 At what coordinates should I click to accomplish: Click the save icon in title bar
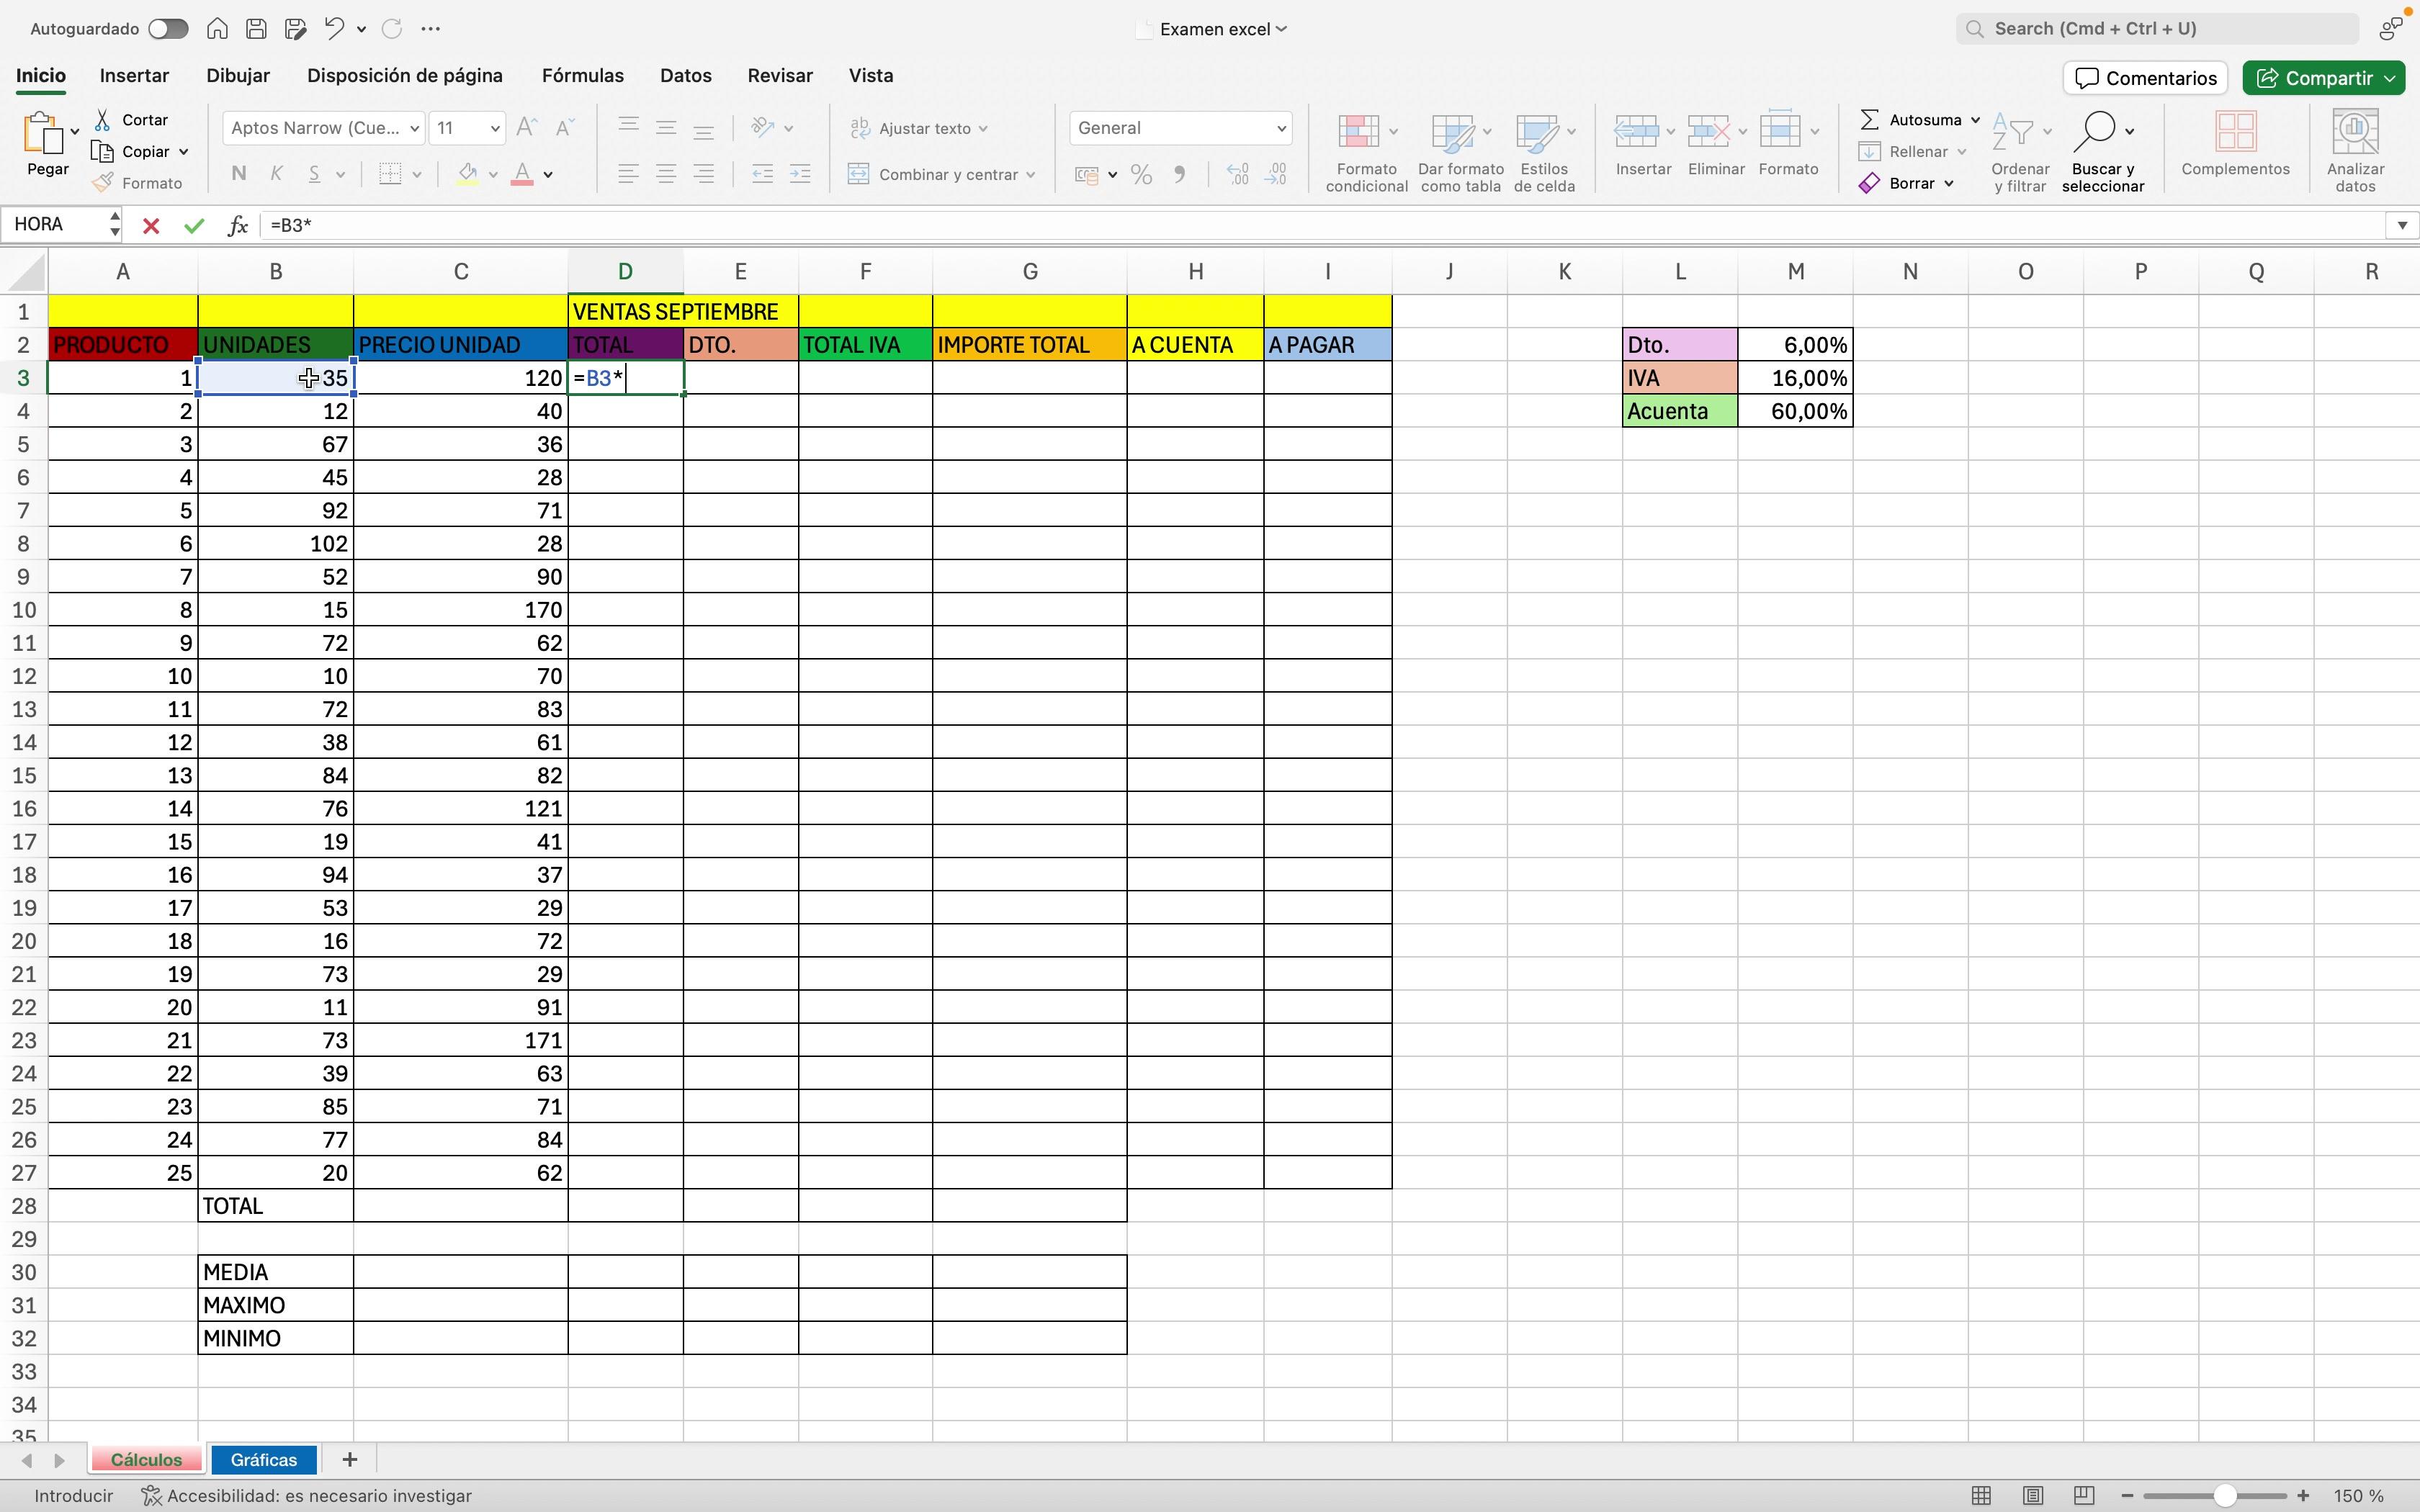(x=256, y=29)
